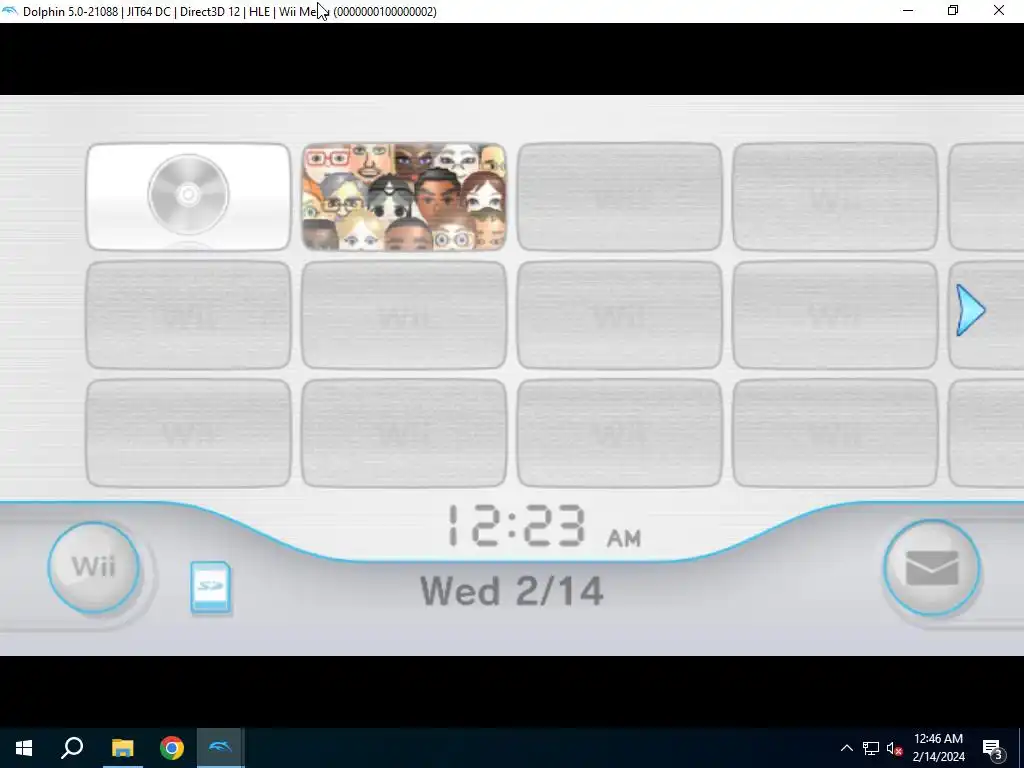Click the Dolphin logo in title bar
The width and height of the screenshot is (1024, 768).
click(x=10, y=11)
